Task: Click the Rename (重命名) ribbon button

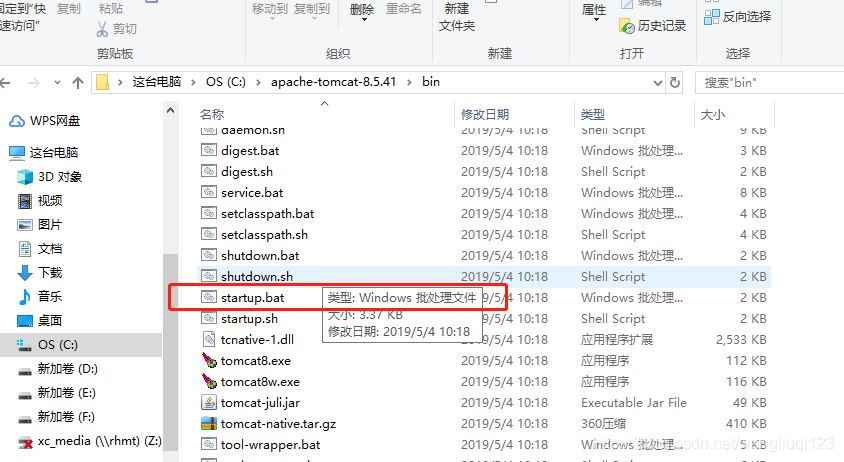Action: tap(404, 9)
